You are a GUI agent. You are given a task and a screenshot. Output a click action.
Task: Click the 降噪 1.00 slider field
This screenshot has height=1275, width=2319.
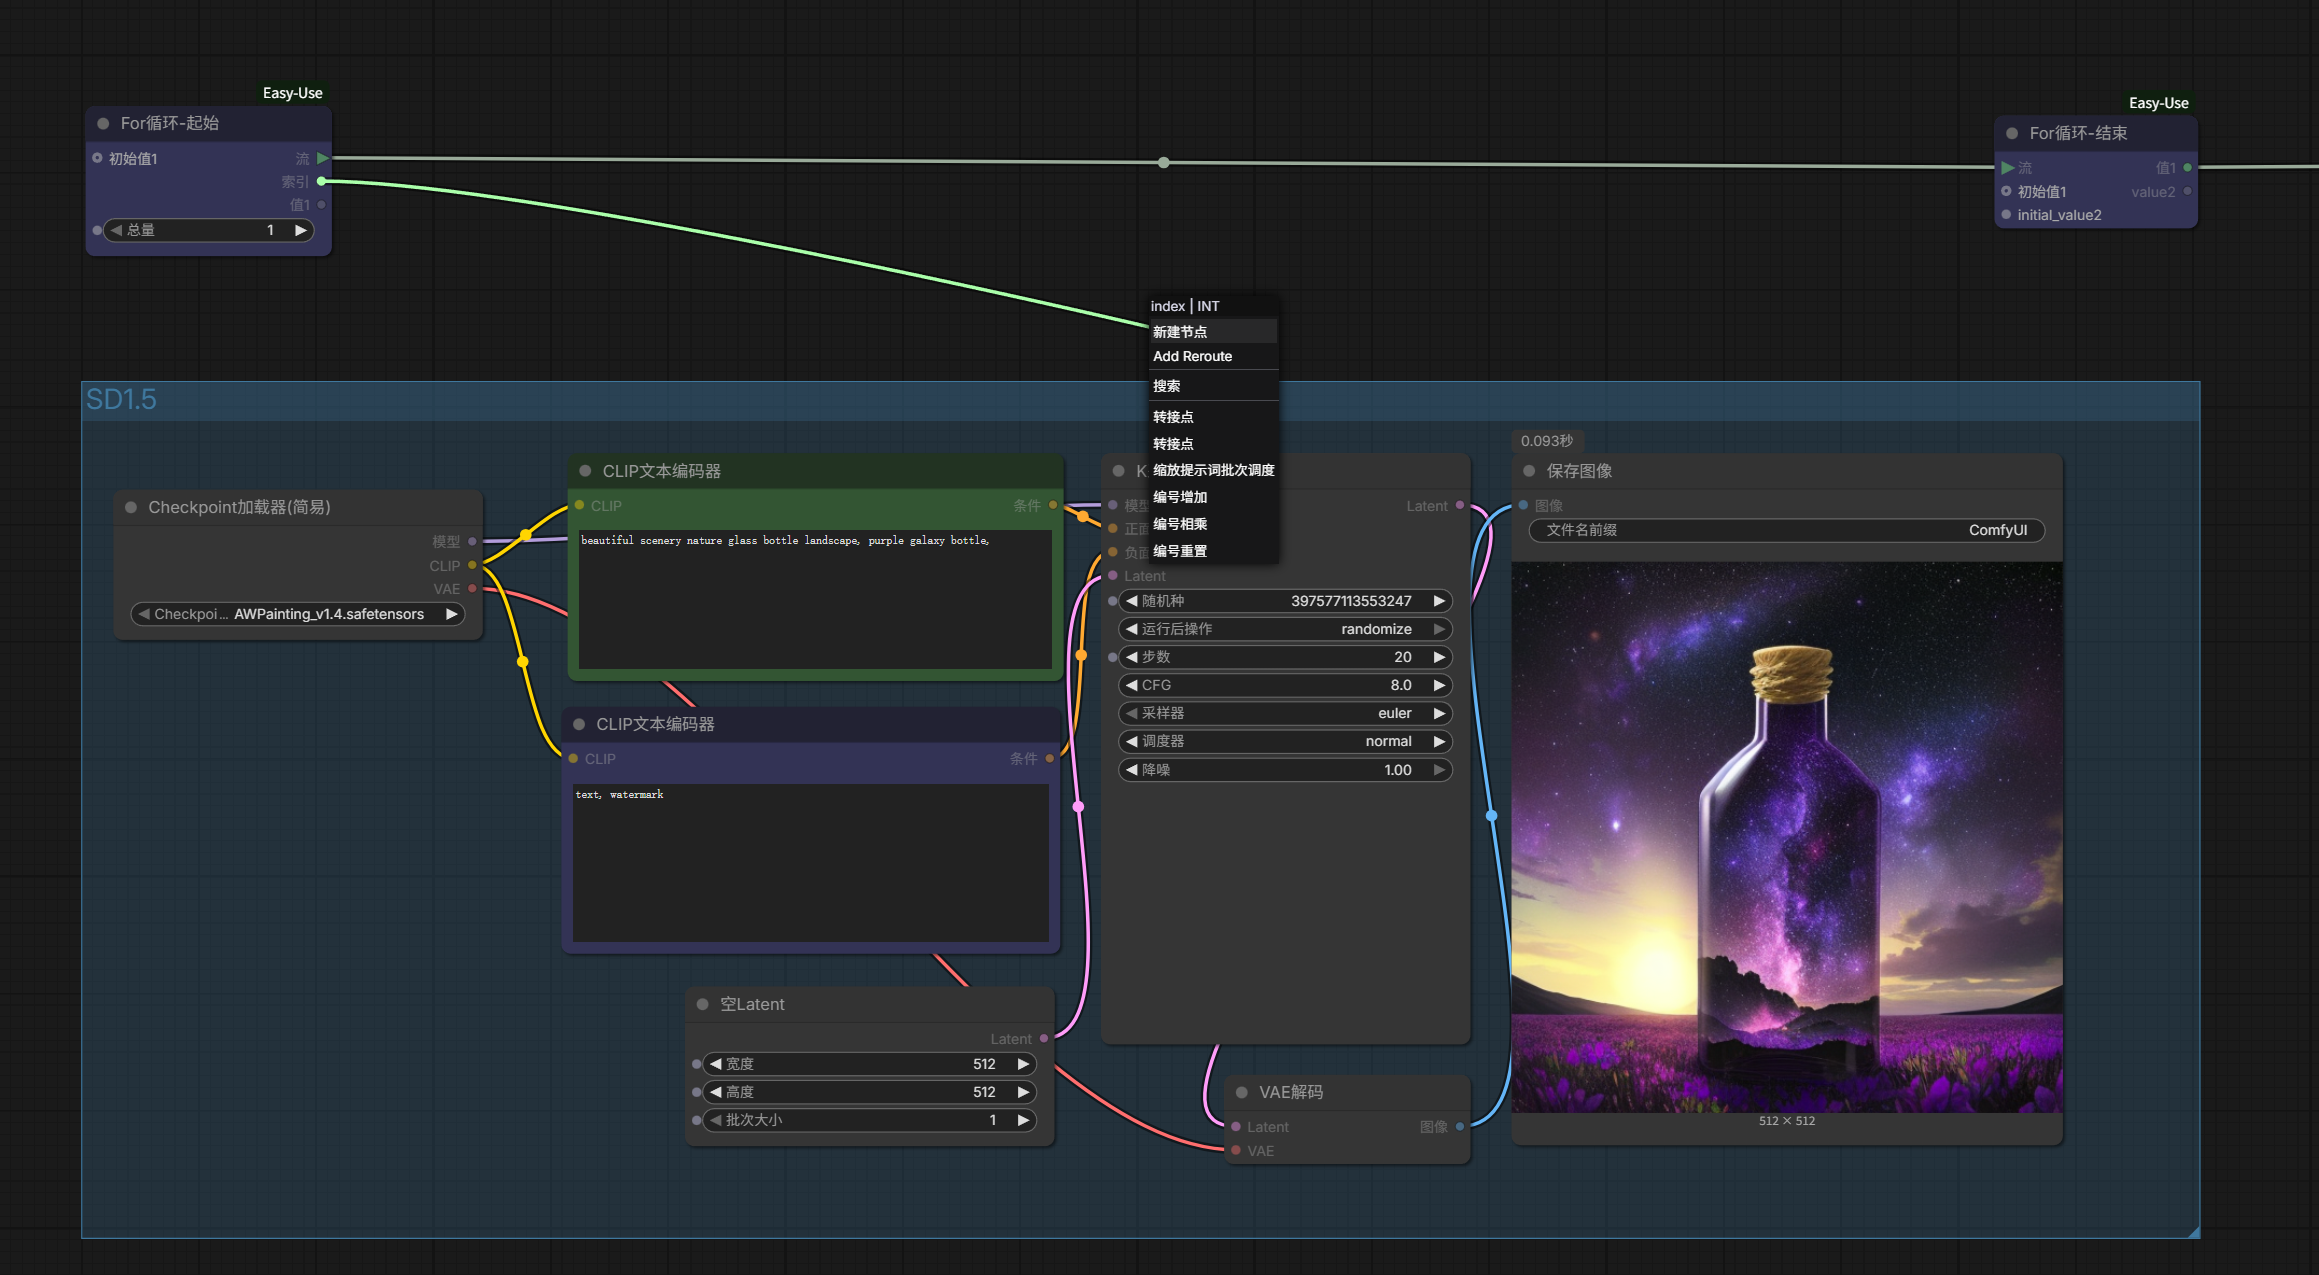[x=1285, y=770]
